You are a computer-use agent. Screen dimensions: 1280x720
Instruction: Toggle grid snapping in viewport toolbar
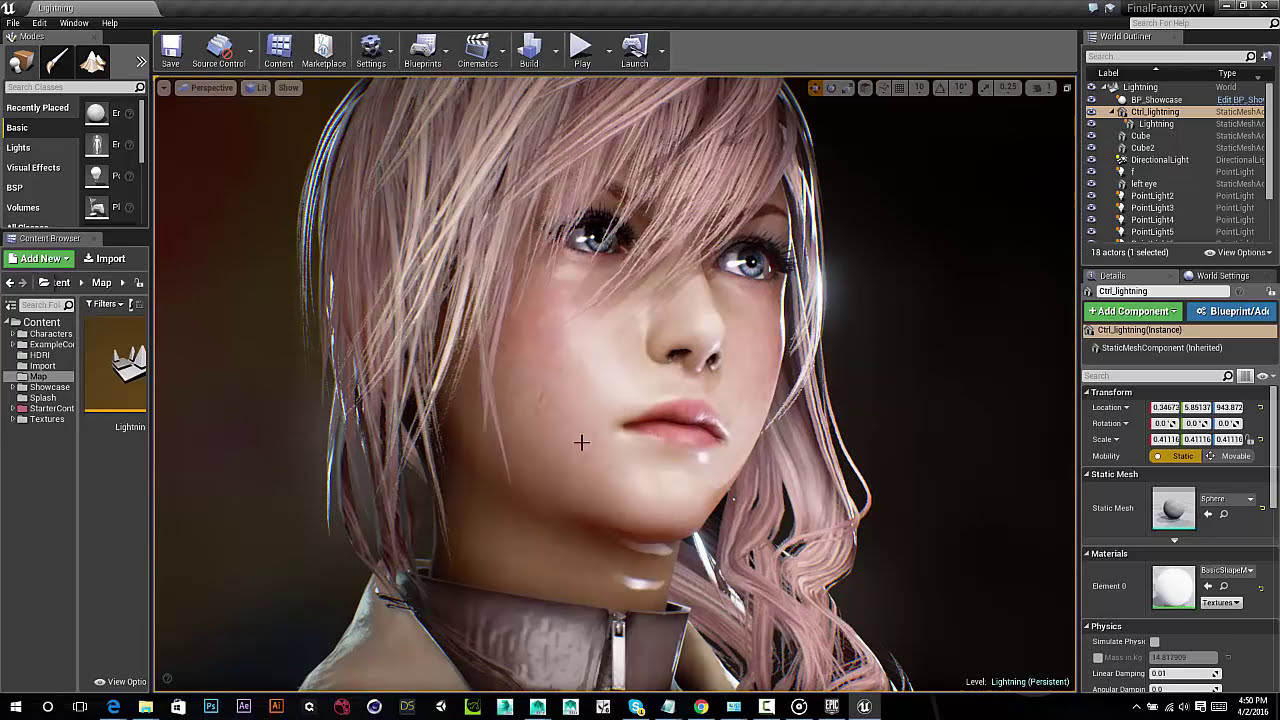coord(900,88)
